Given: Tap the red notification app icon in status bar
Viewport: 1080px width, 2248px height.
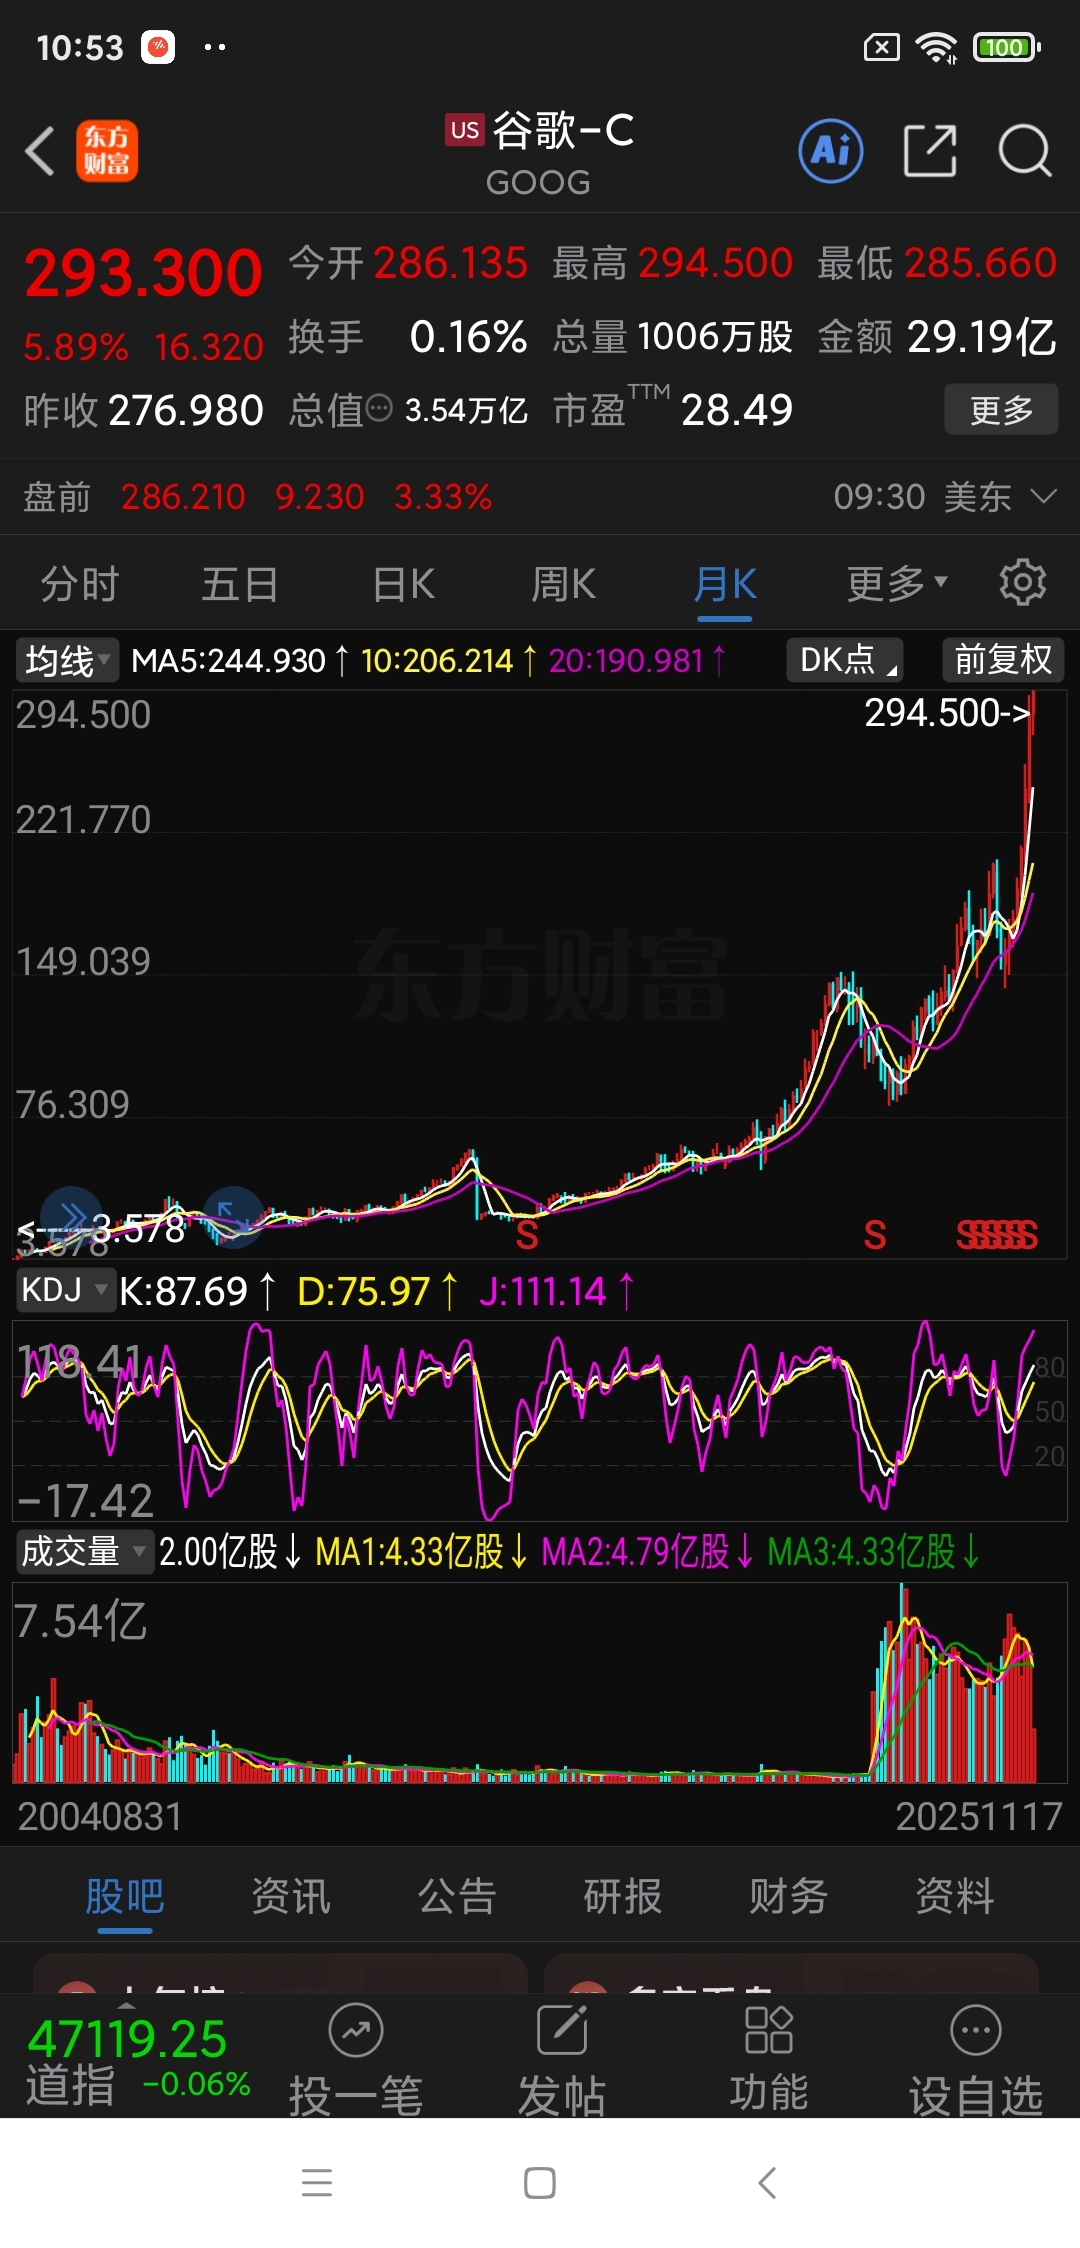Looking at the screenshot, I should click(158, 47).
